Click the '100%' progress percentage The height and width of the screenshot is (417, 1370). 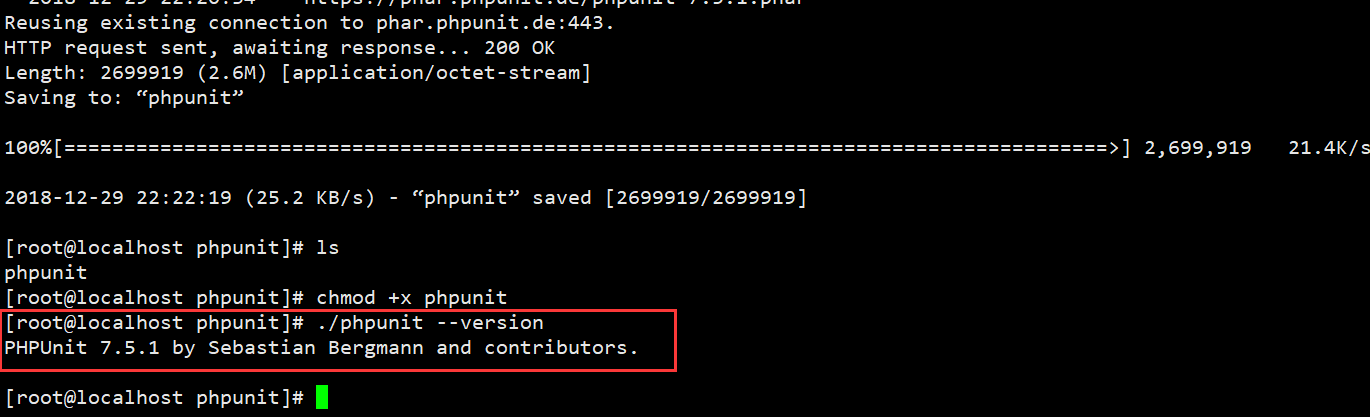point(27,148)
